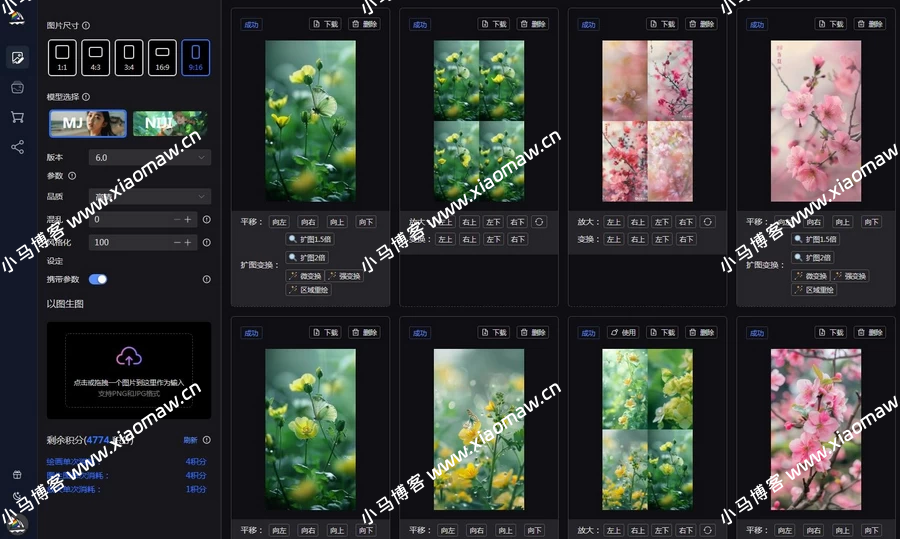Click 下载 on the first image card
Screen dimensions: 900x539
click(327, 24)
